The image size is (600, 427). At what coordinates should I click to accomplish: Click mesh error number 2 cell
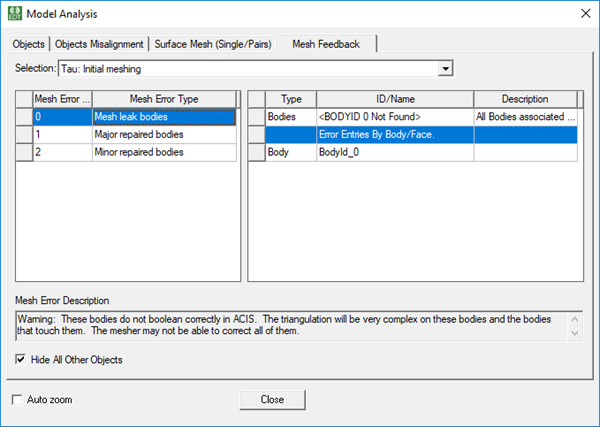point(63,152)
